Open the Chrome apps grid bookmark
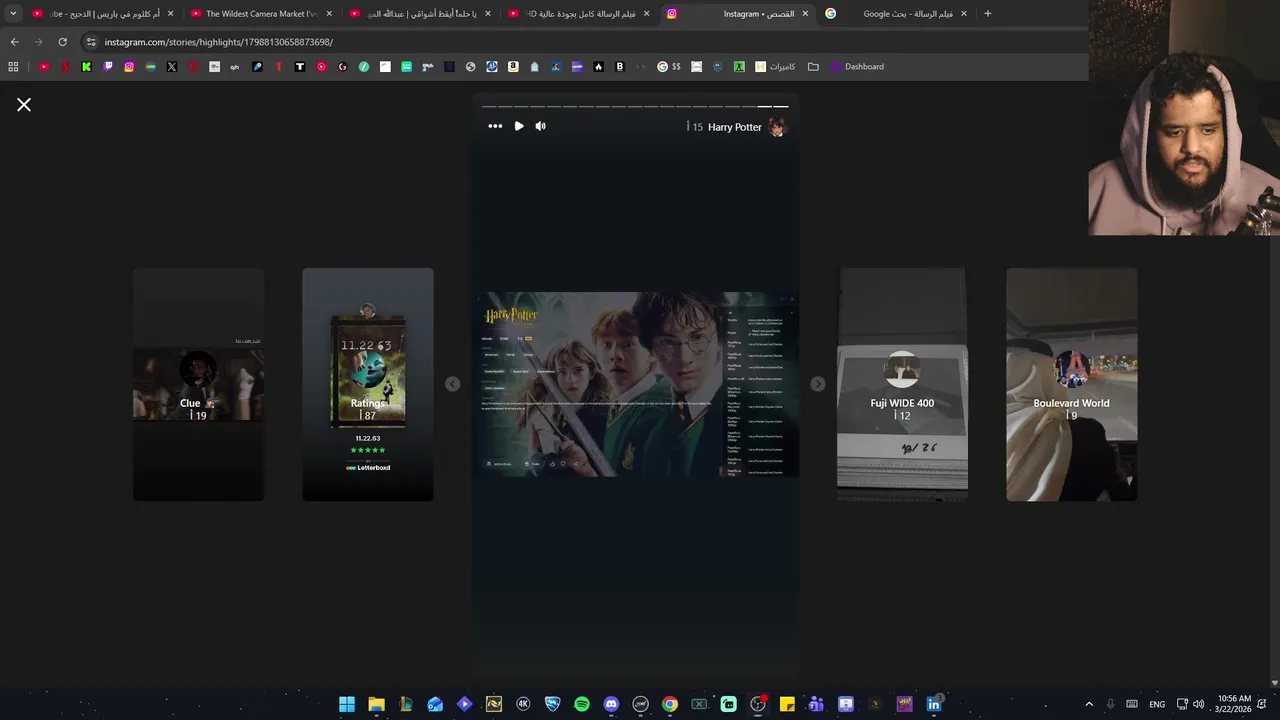The width and height of the screenshot is (1280, 720). (13, 67)
